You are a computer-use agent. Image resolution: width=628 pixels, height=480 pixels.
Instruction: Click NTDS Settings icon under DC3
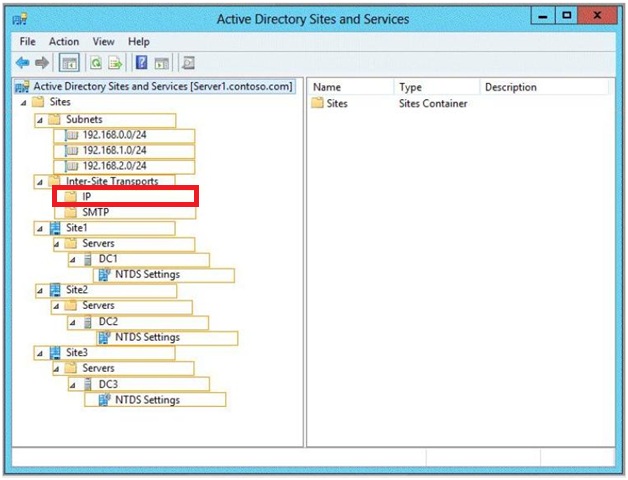(104, 400)
